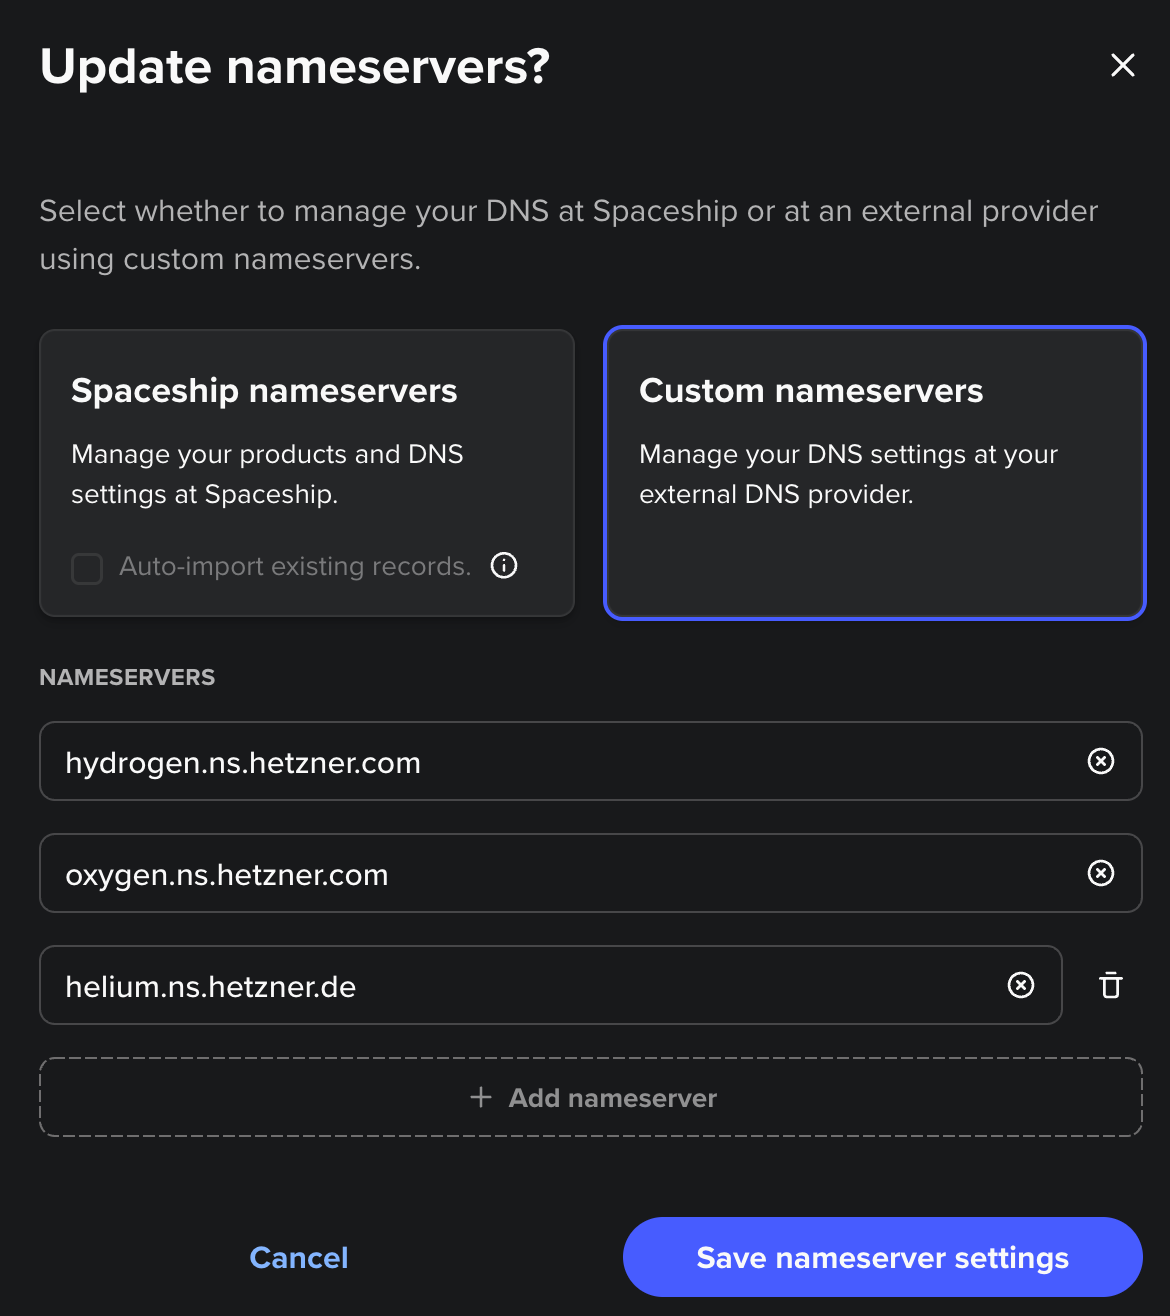
Task: Click Save nameserver settings button
Action: coord(882,1257)
